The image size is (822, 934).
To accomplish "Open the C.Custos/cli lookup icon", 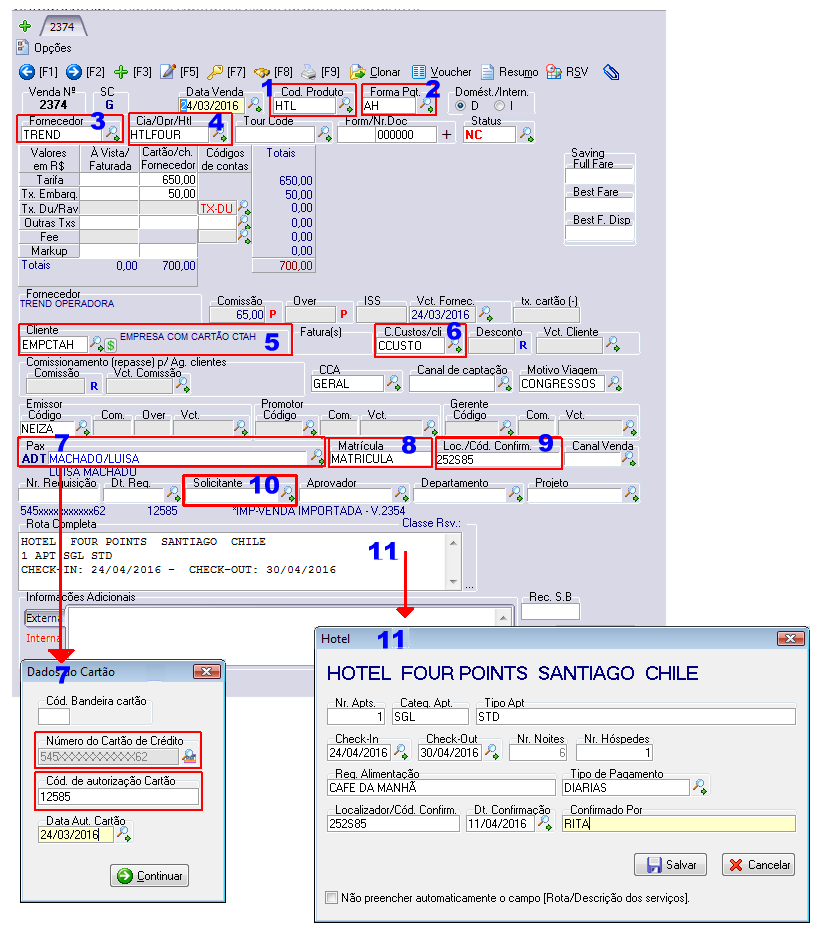I will tap(454, 345).
